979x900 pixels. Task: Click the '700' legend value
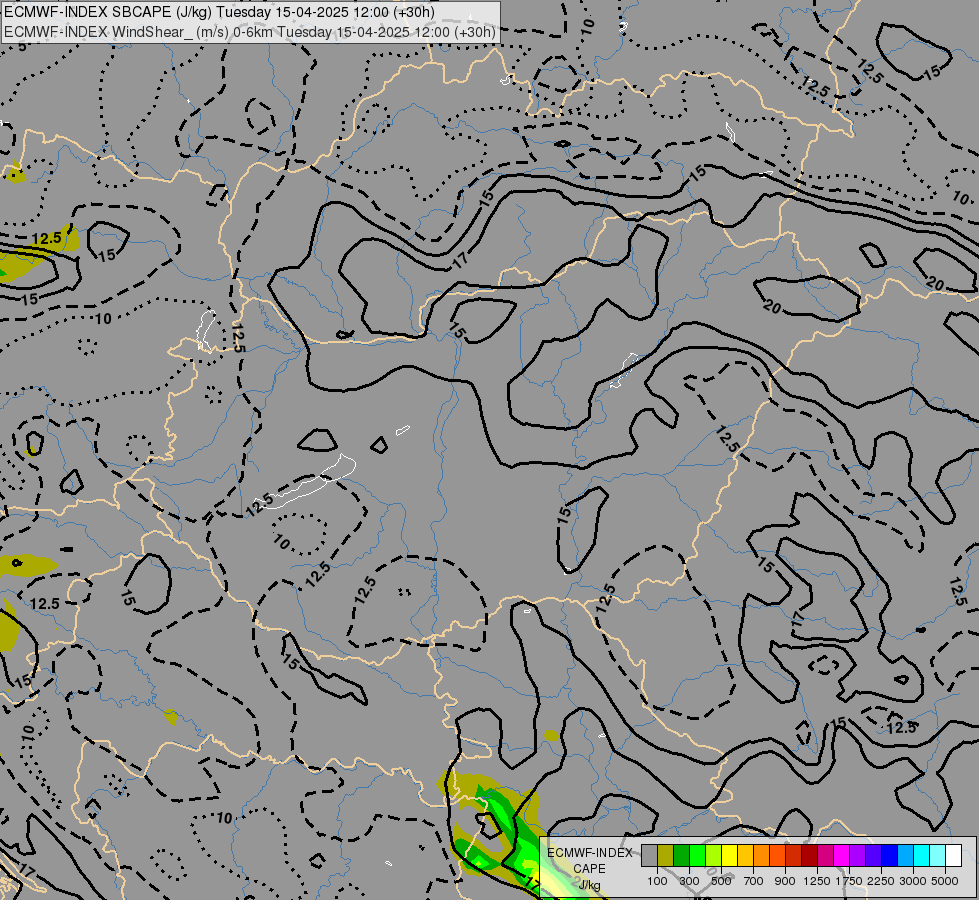(754, 881)
